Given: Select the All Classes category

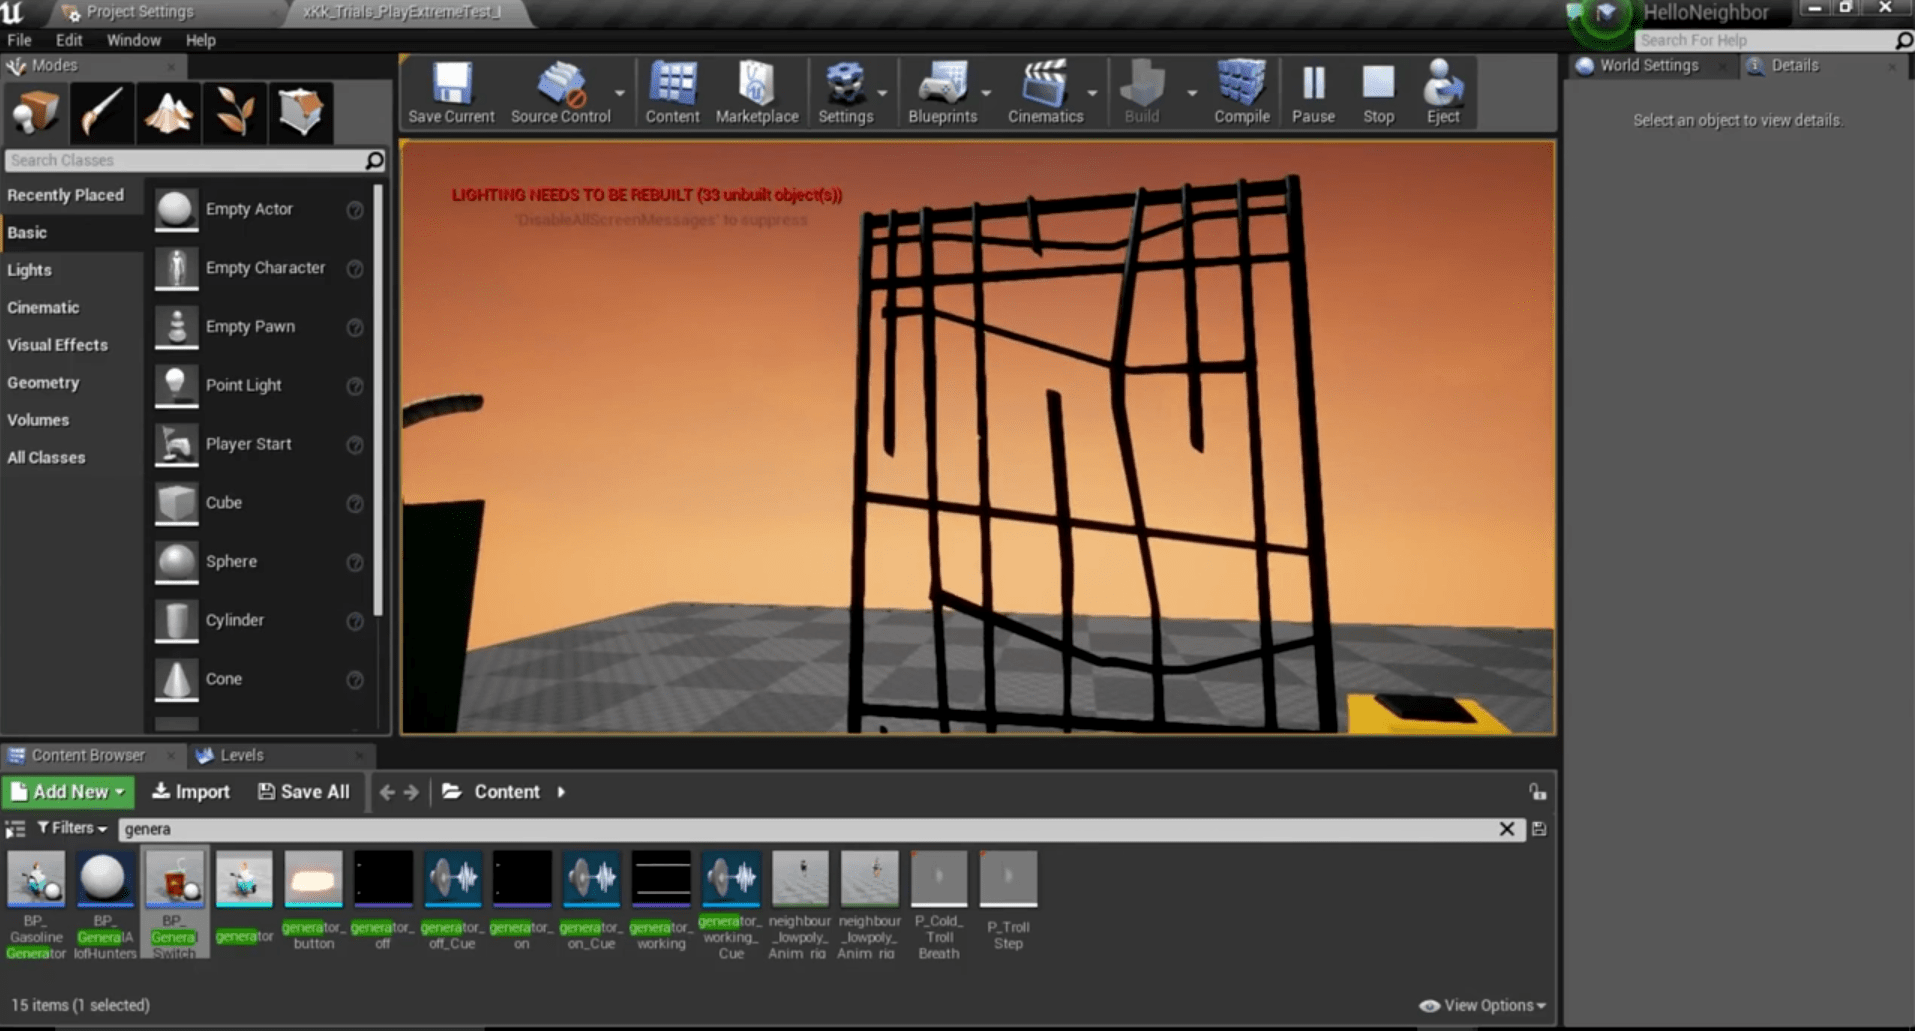Looking at the screenshot, I should (46, 457).
